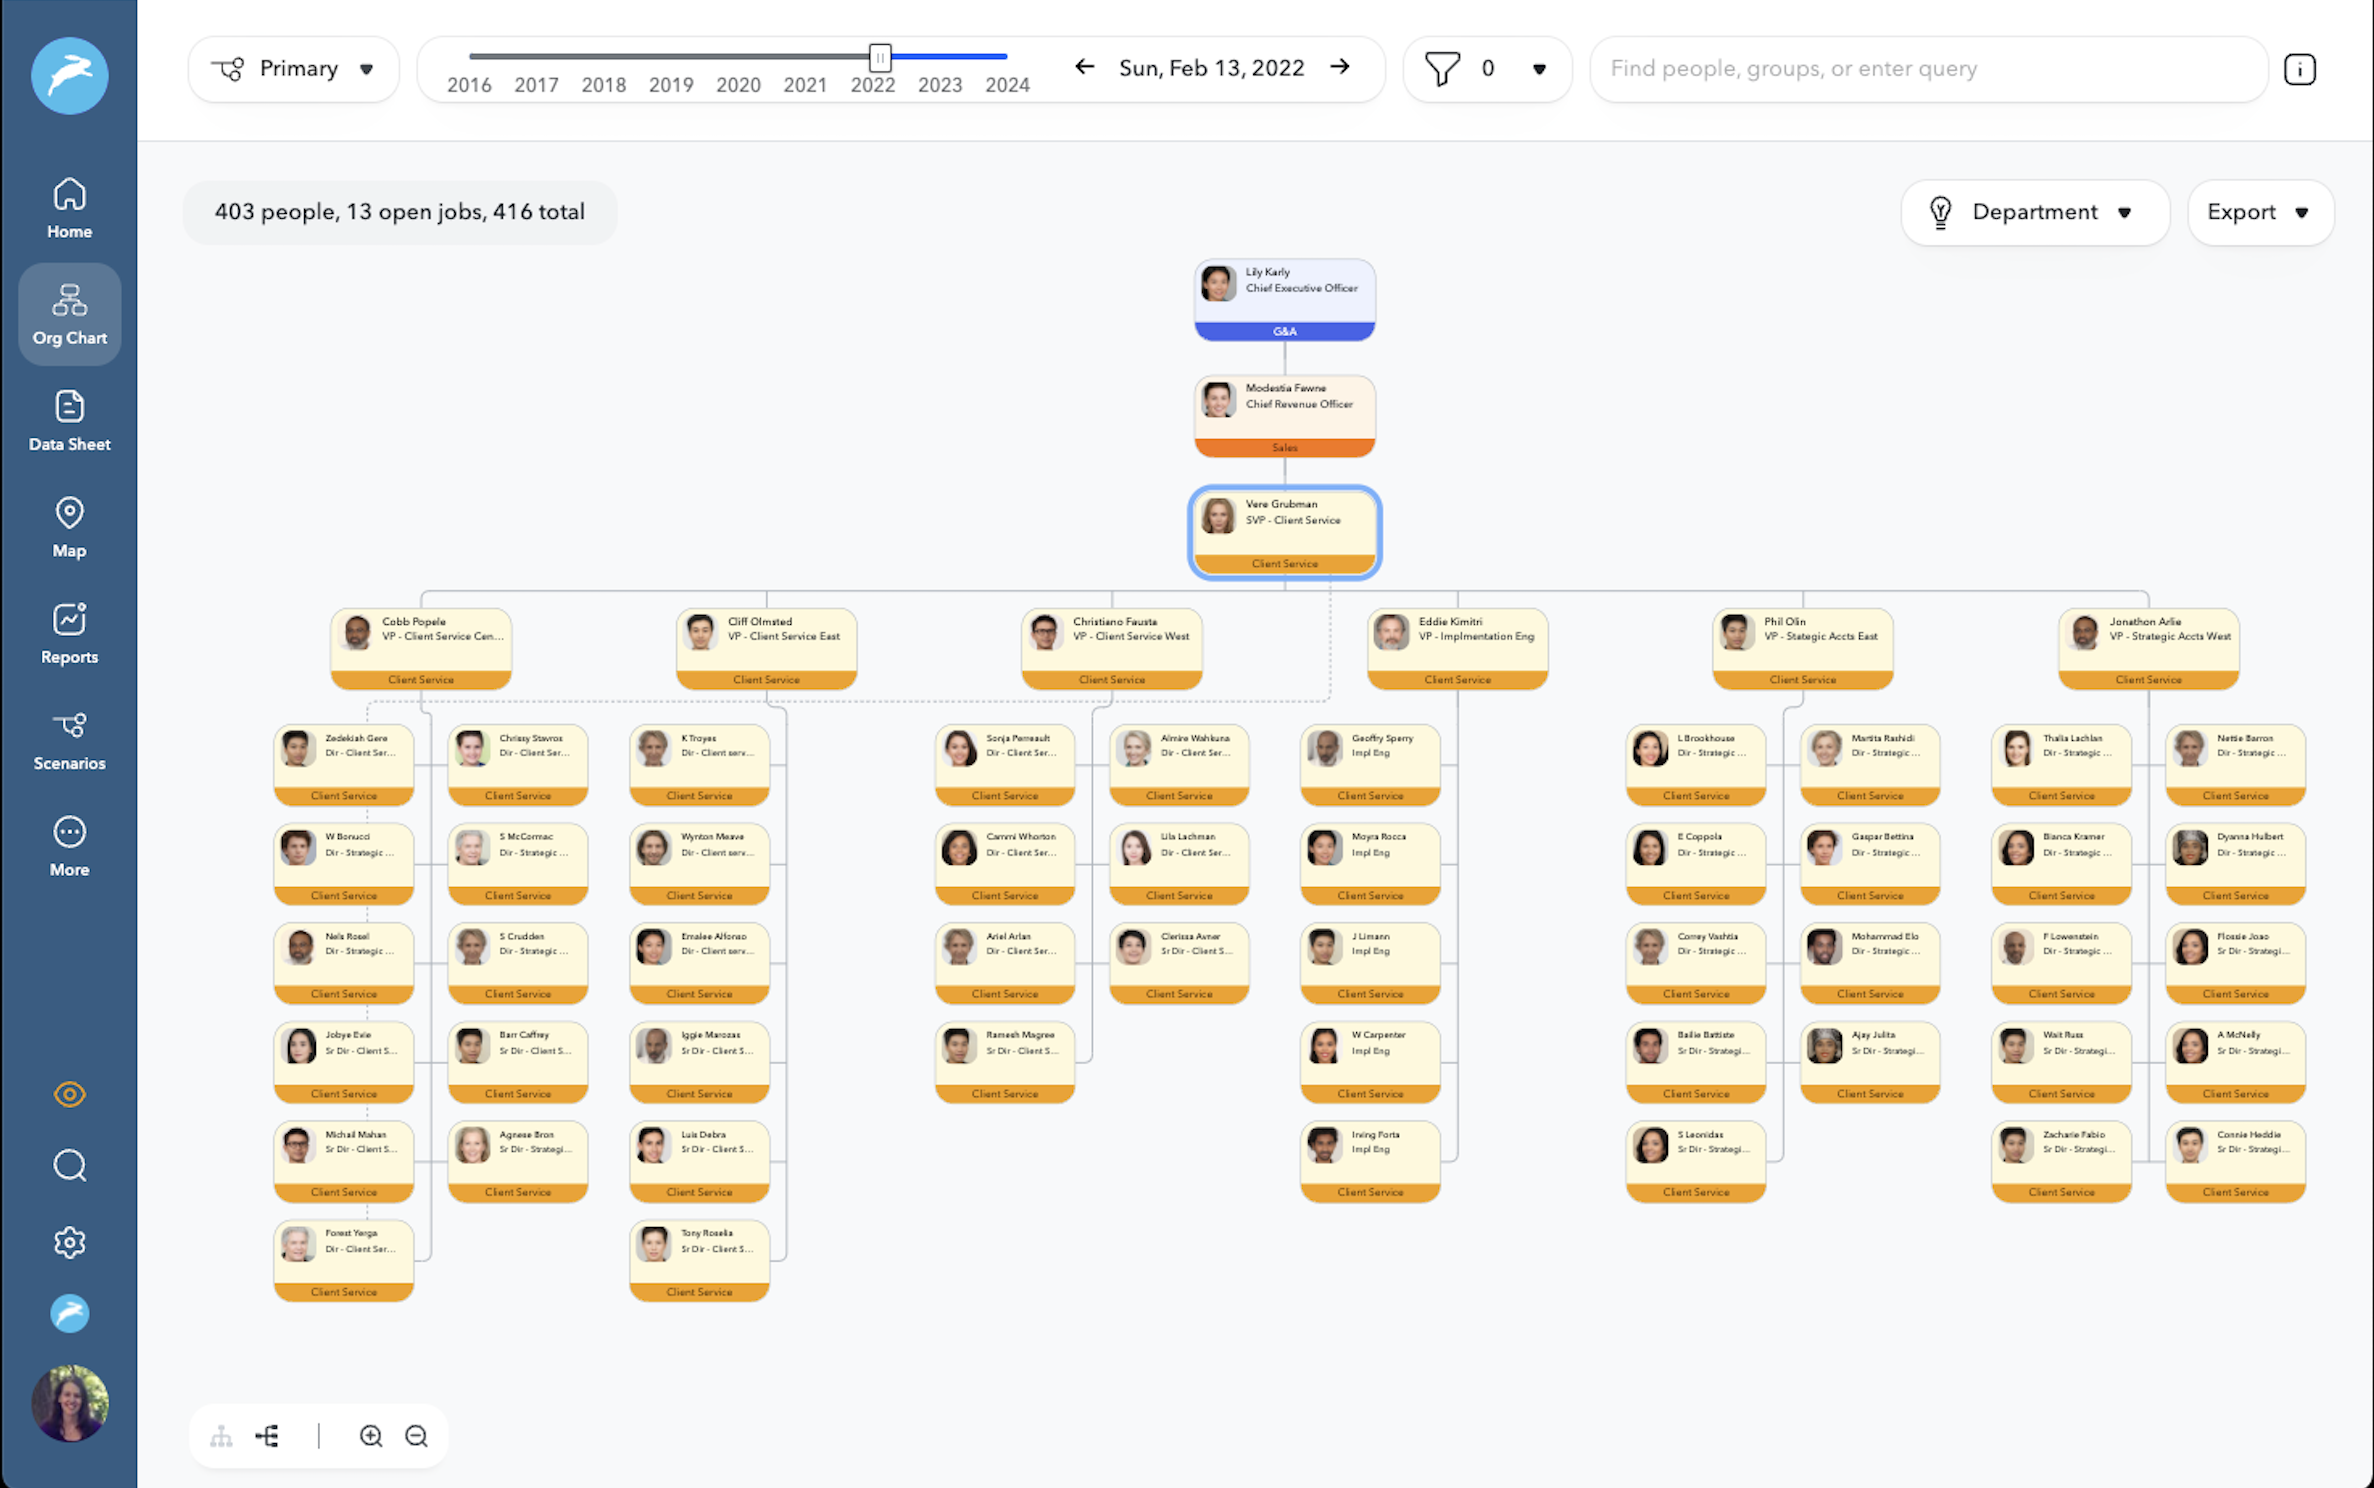2374x1488 pixels.
Task: Toggle the info button near the search bar
Action: (x=2300, y=69)
